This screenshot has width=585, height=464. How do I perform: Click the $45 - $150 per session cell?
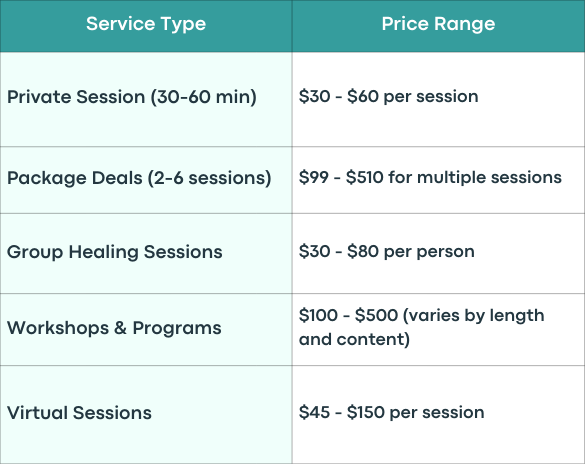(x=438, y=415)
